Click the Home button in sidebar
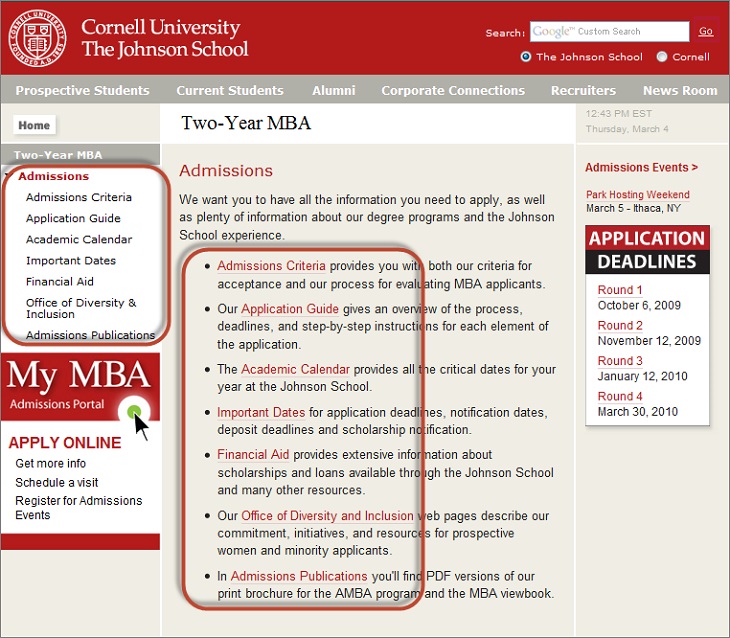730x638 pixels. tap(34, 125)
